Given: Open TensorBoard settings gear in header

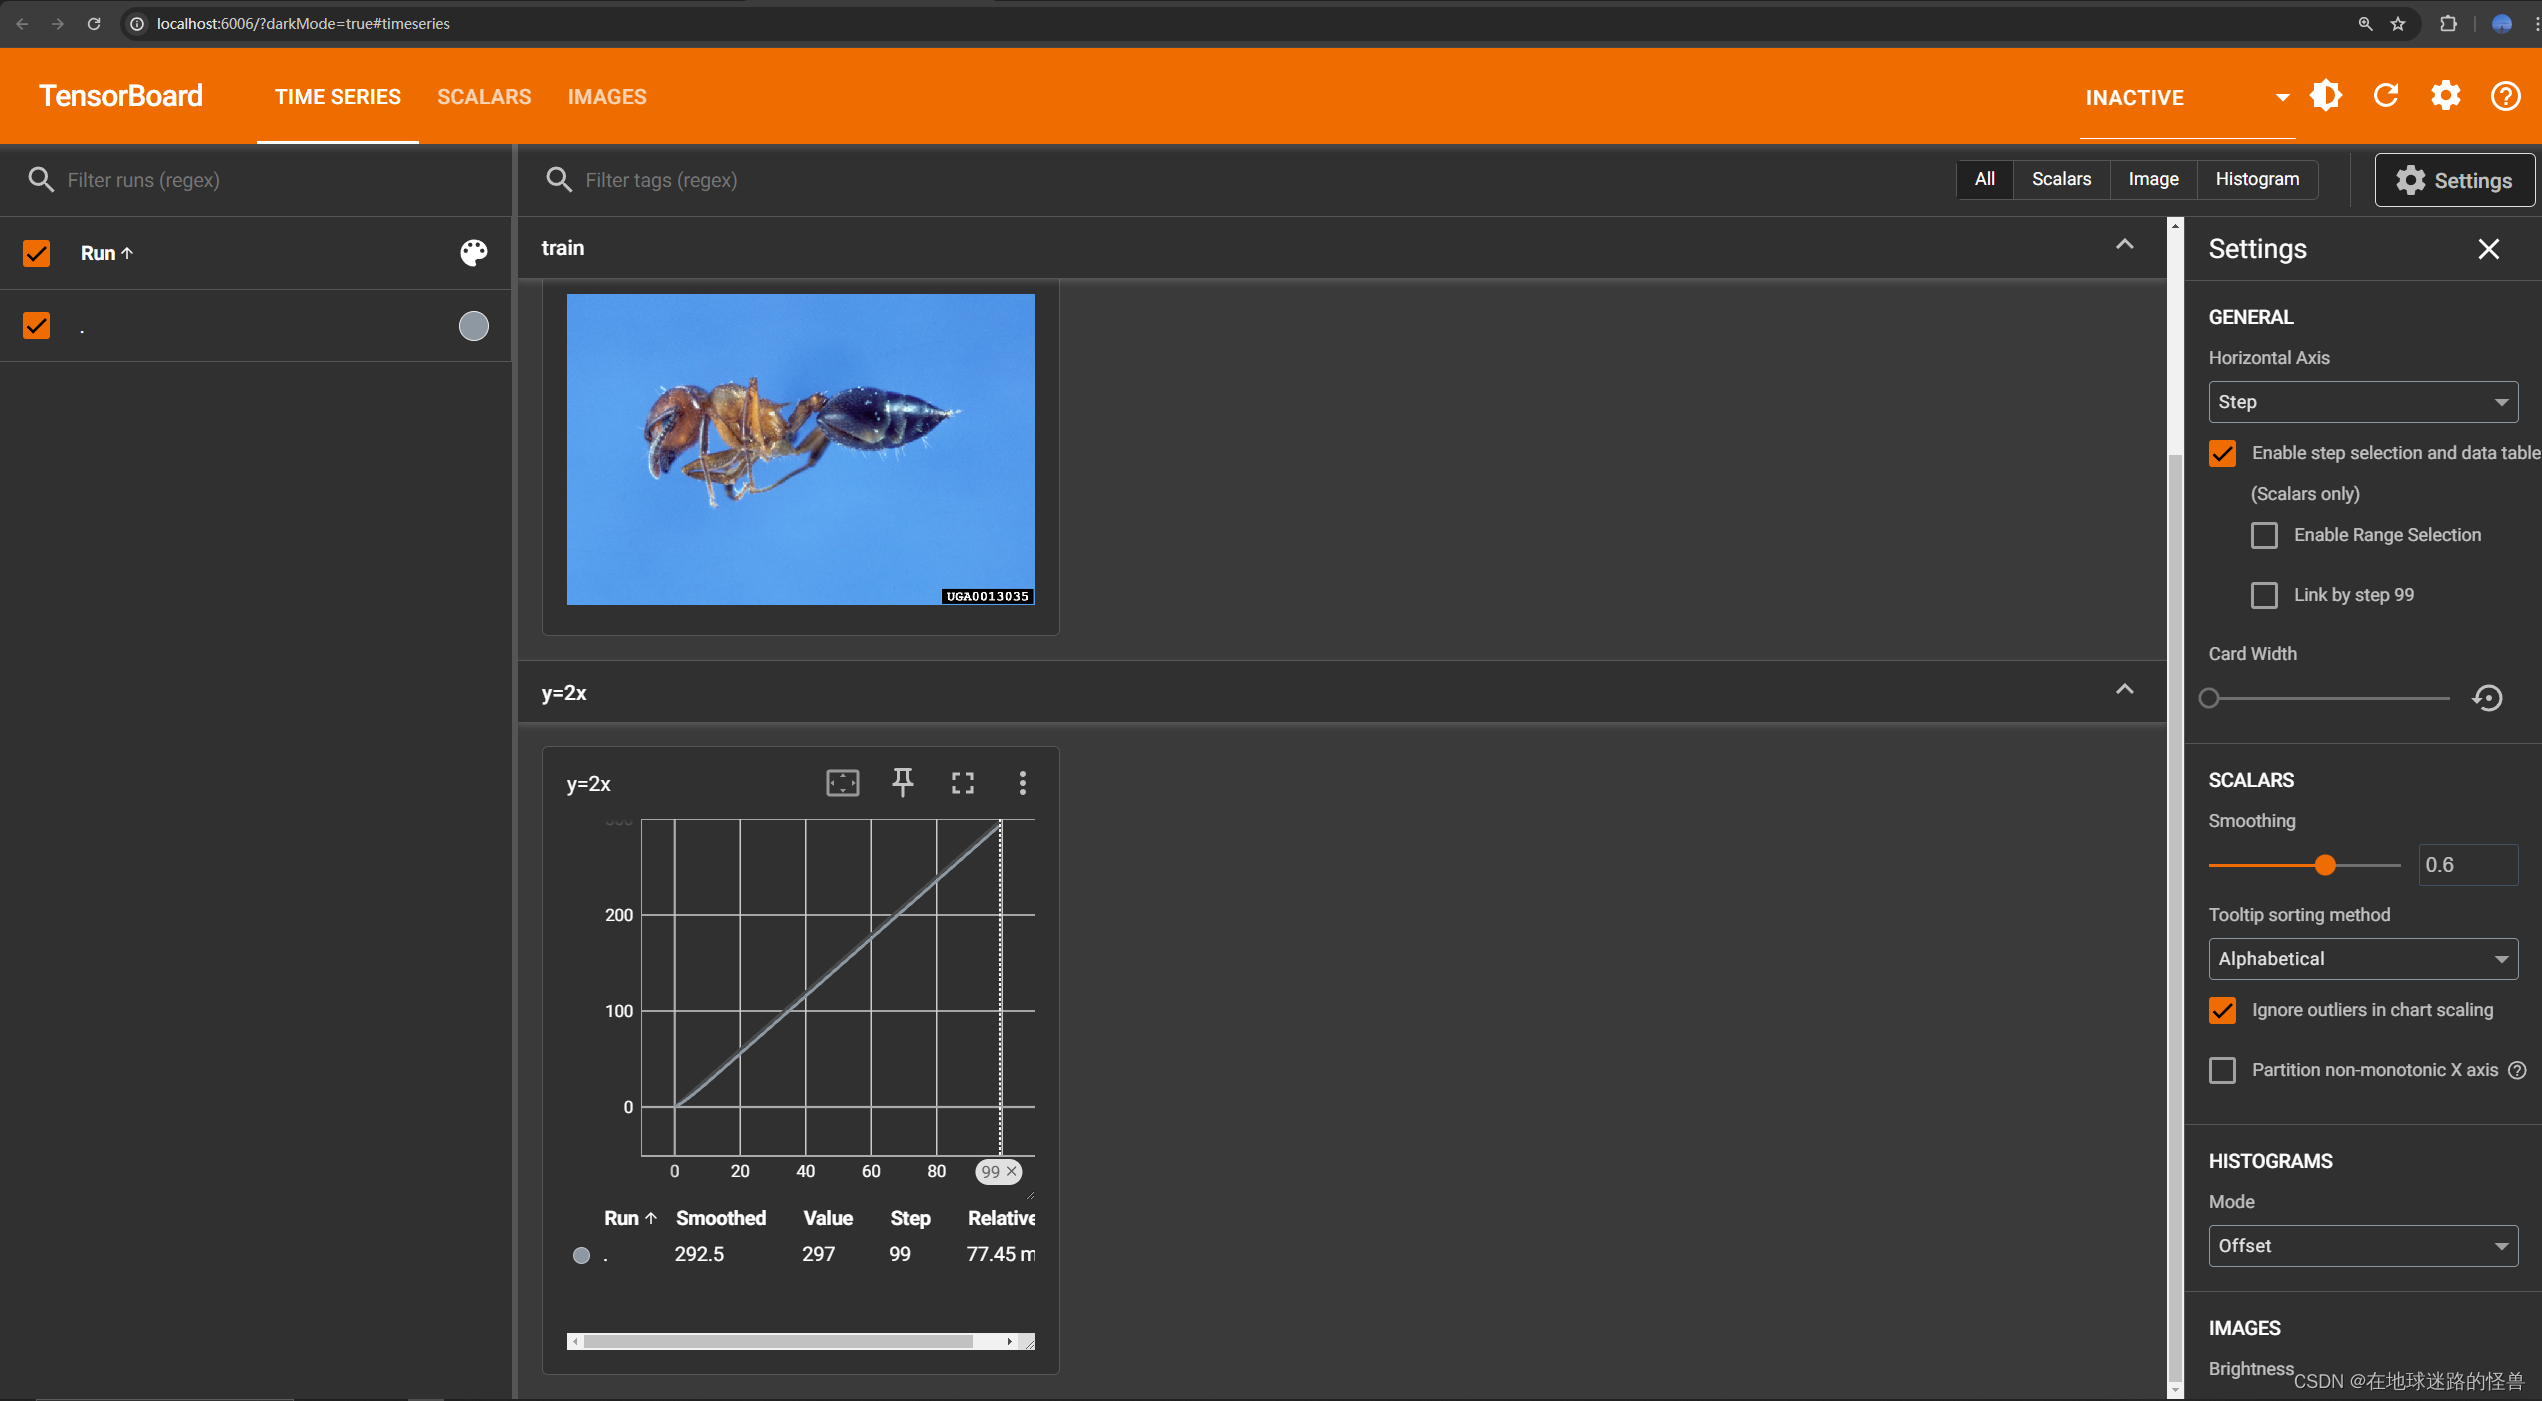Looking at the screenshot, I should (2446, 96).
